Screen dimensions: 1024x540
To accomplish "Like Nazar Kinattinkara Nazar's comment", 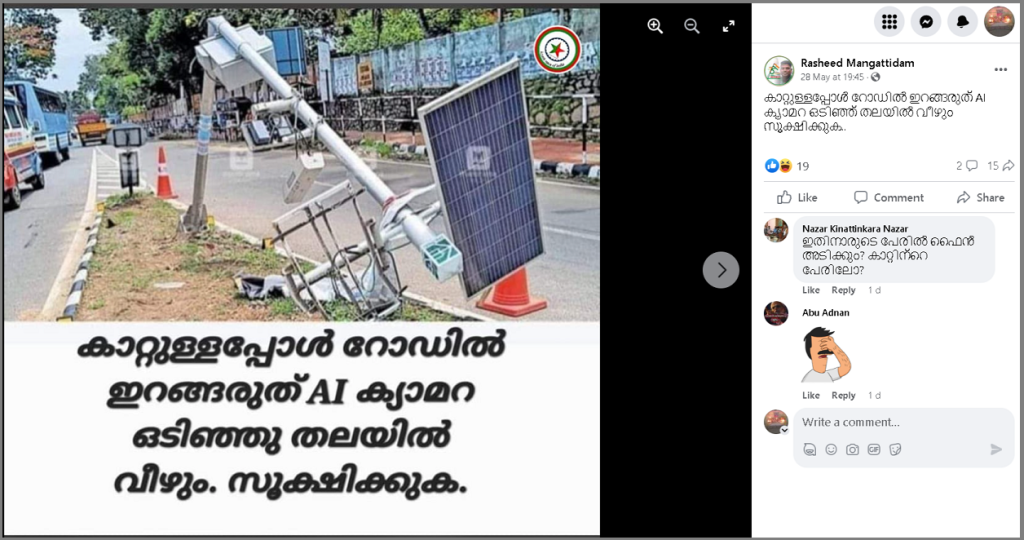I will 810,290.
